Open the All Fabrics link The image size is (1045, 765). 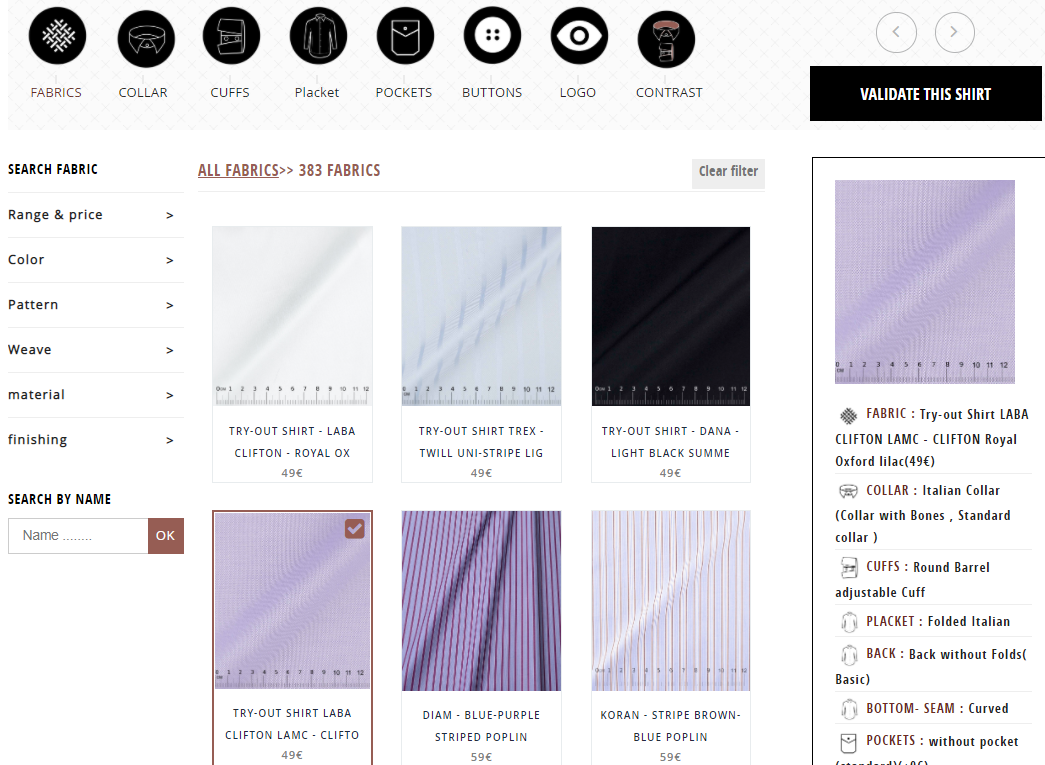[x=238, y=171]
